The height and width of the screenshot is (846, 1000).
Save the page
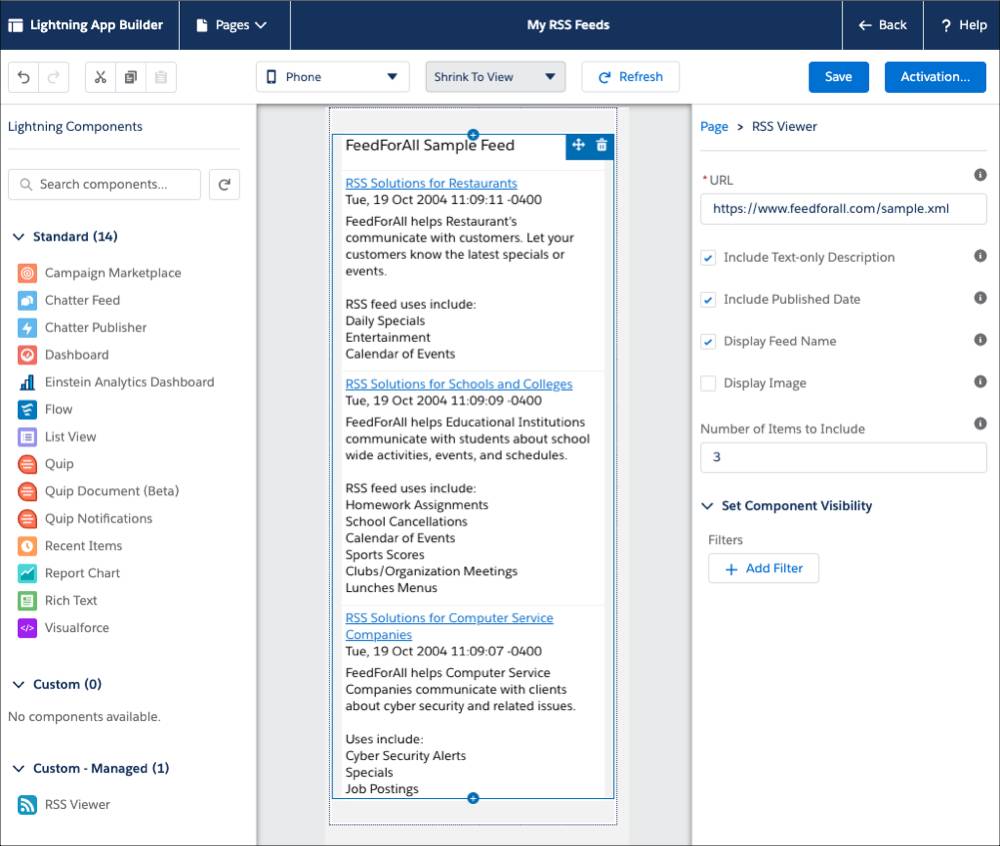point(839,77)
